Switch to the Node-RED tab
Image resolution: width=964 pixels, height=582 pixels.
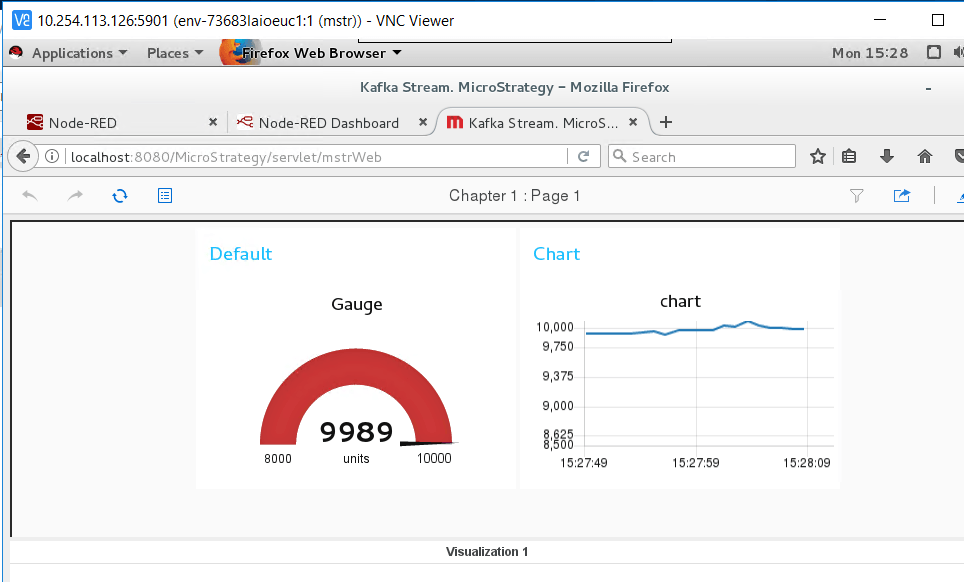[110, 123]
